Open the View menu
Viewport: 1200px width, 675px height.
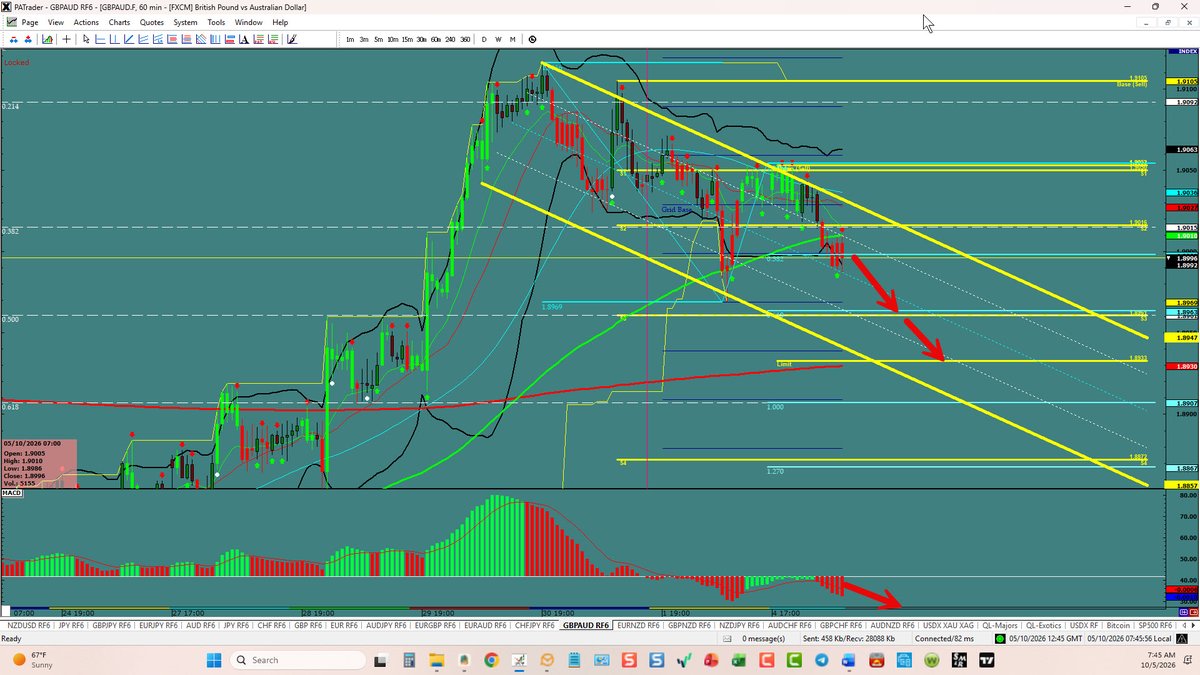56,22
